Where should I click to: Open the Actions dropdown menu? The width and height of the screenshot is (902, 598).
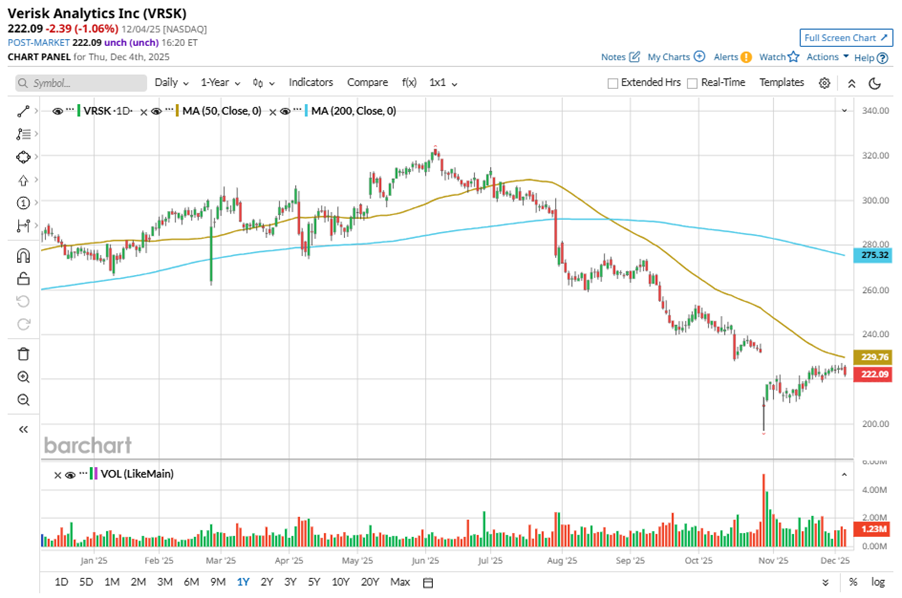tap(827, 56)
